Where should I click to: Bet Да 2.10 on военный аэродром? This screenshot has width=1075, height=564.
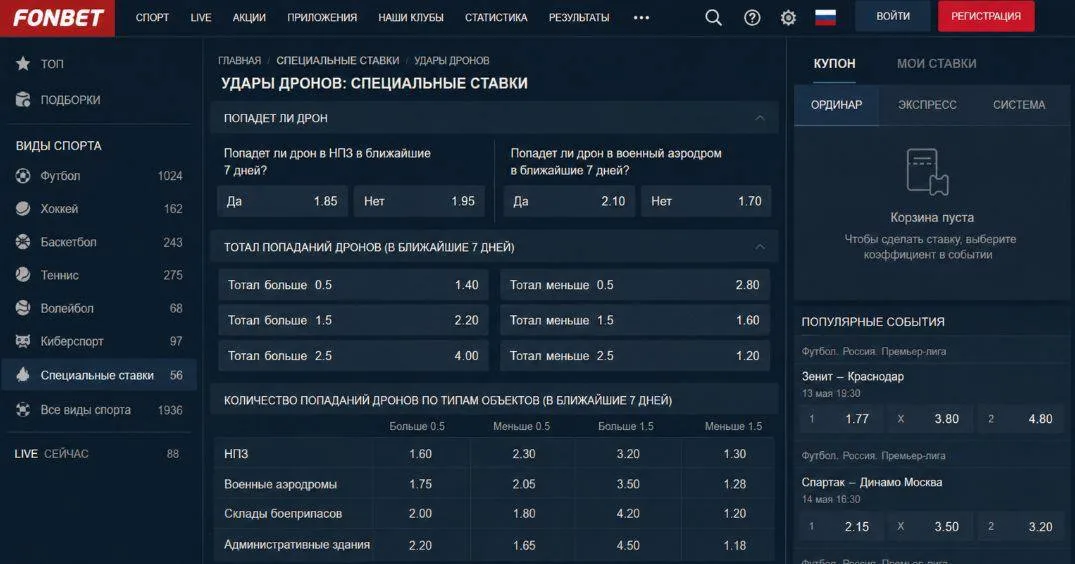(569, 201)
